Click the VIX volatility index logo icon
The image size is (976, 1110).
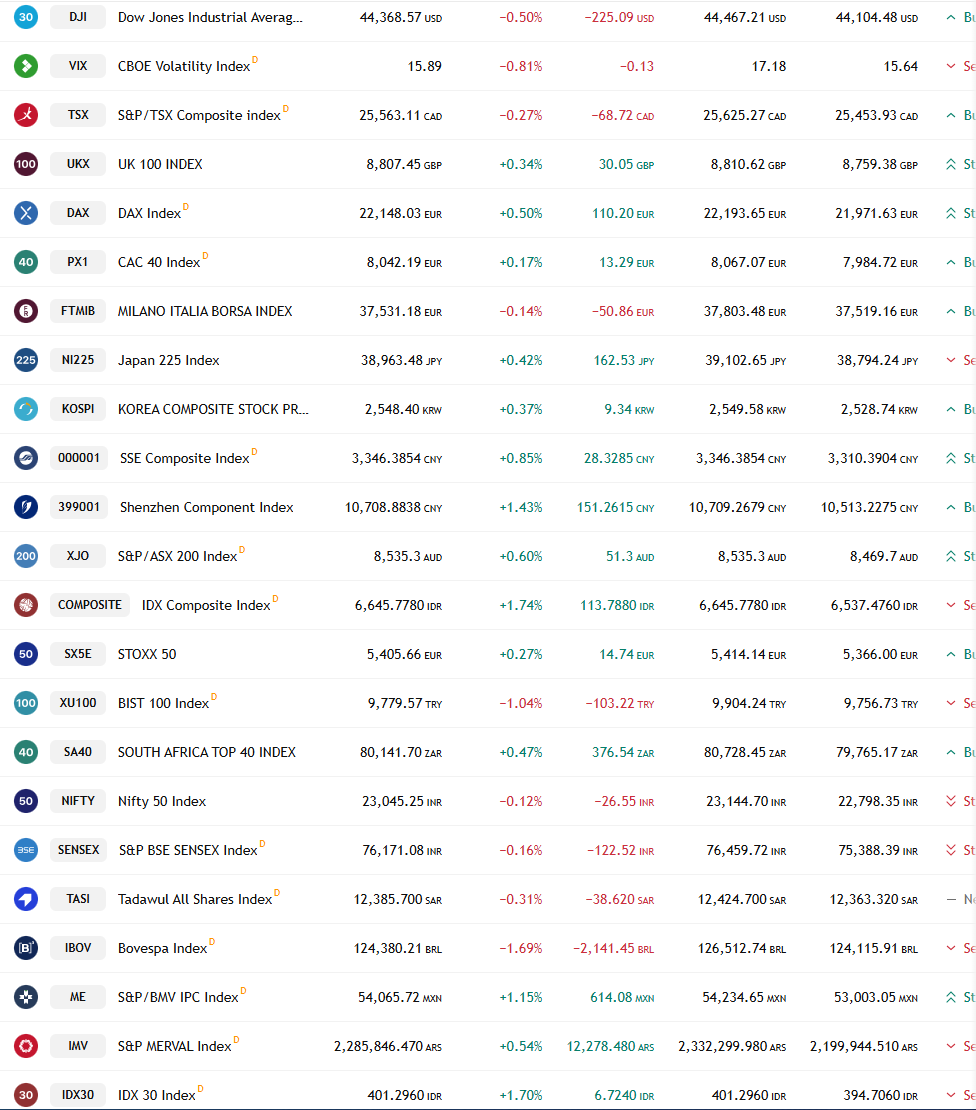coord(26,66)
